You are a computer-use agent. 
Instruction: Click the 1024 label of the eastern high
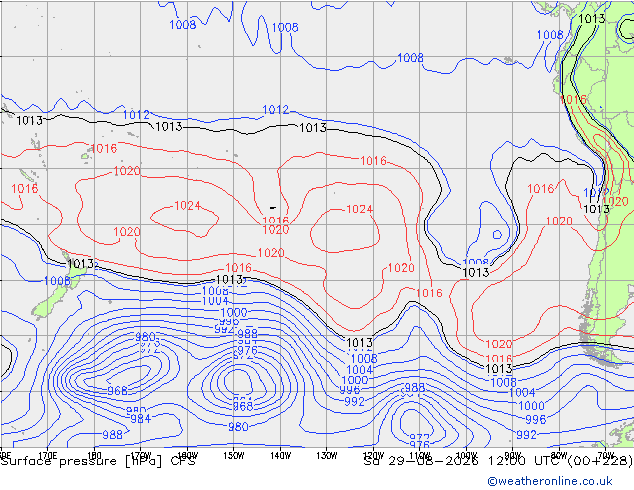[x=359, y=209]
